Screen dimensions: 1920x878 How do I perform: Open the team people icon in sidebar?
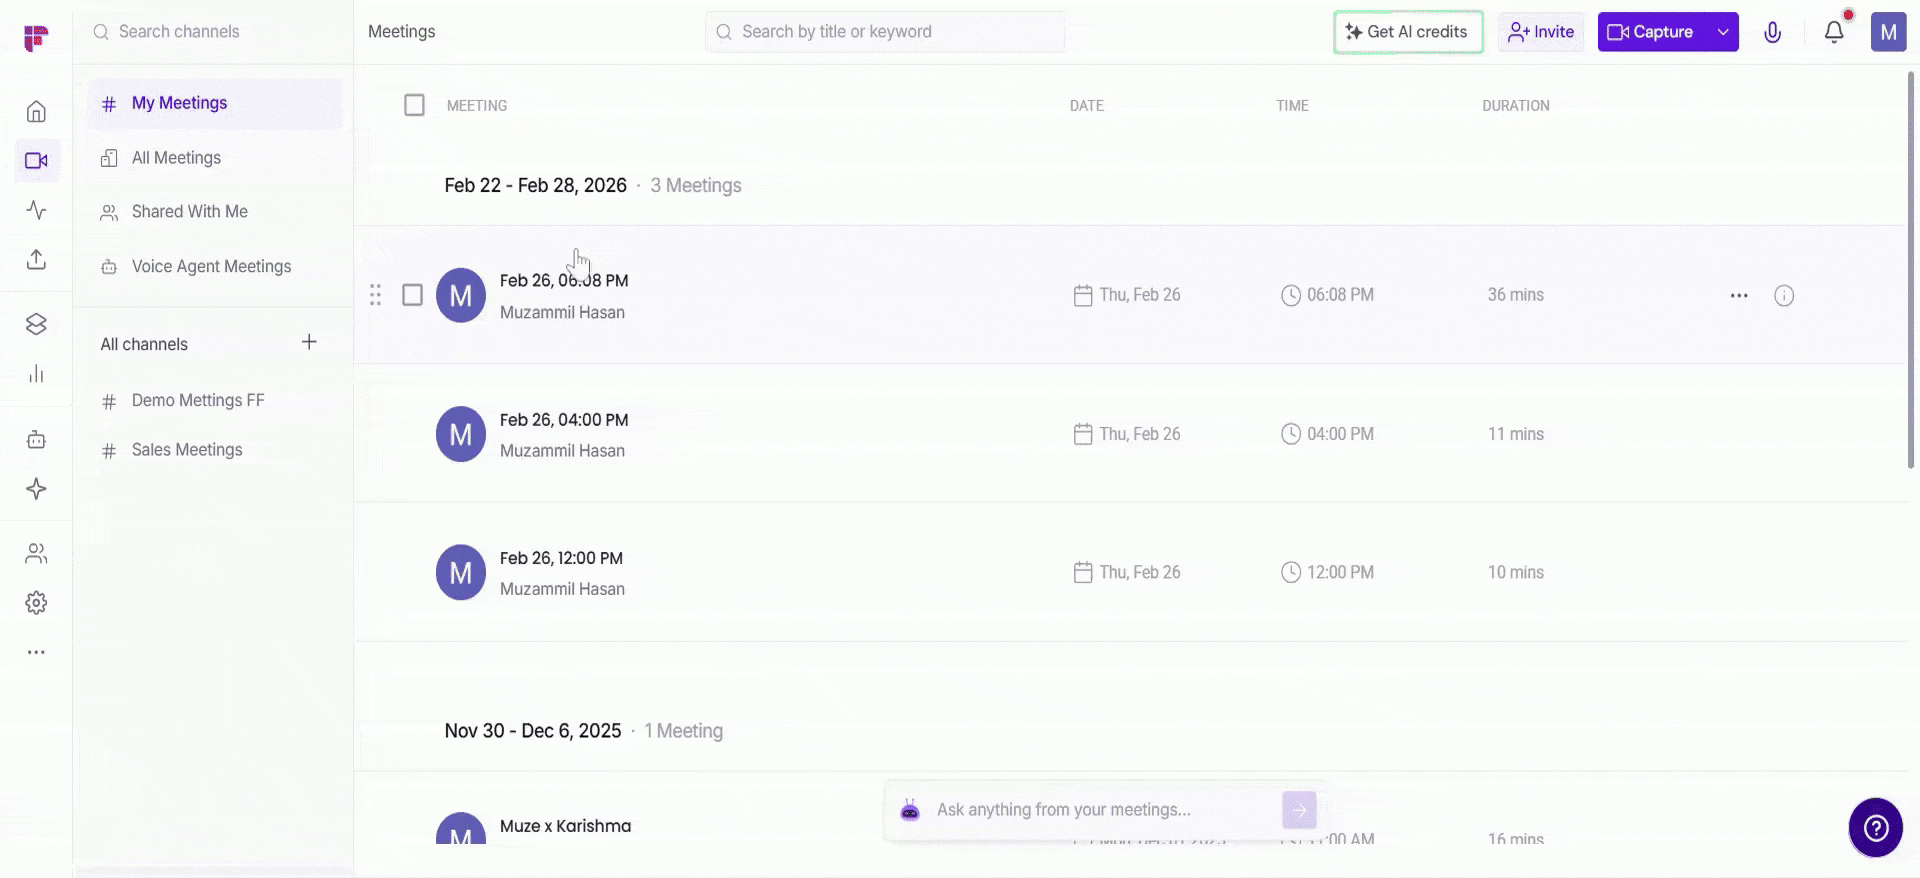(x=36, y=553)
